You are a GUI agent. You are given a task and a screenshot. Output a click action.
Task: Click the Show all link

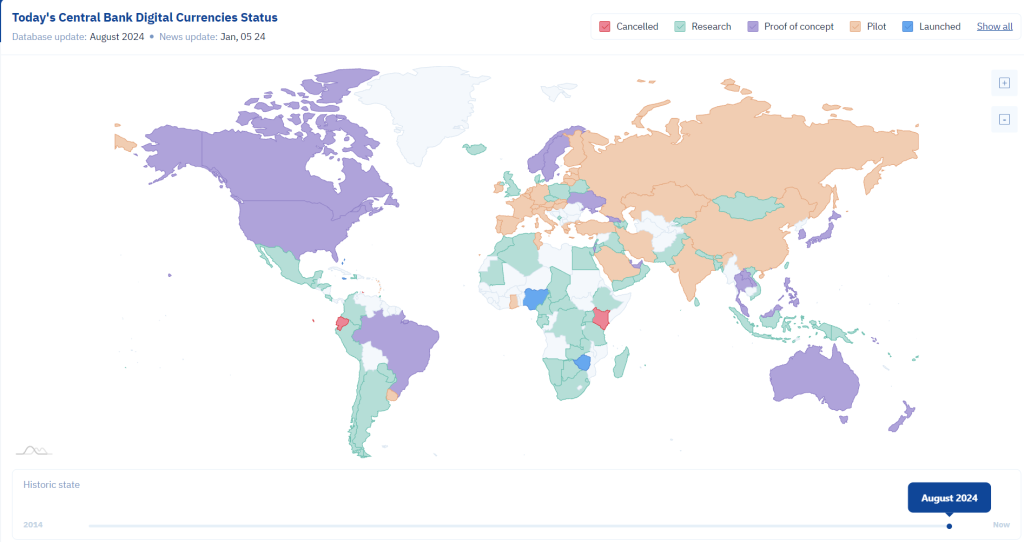click(995, 27)
